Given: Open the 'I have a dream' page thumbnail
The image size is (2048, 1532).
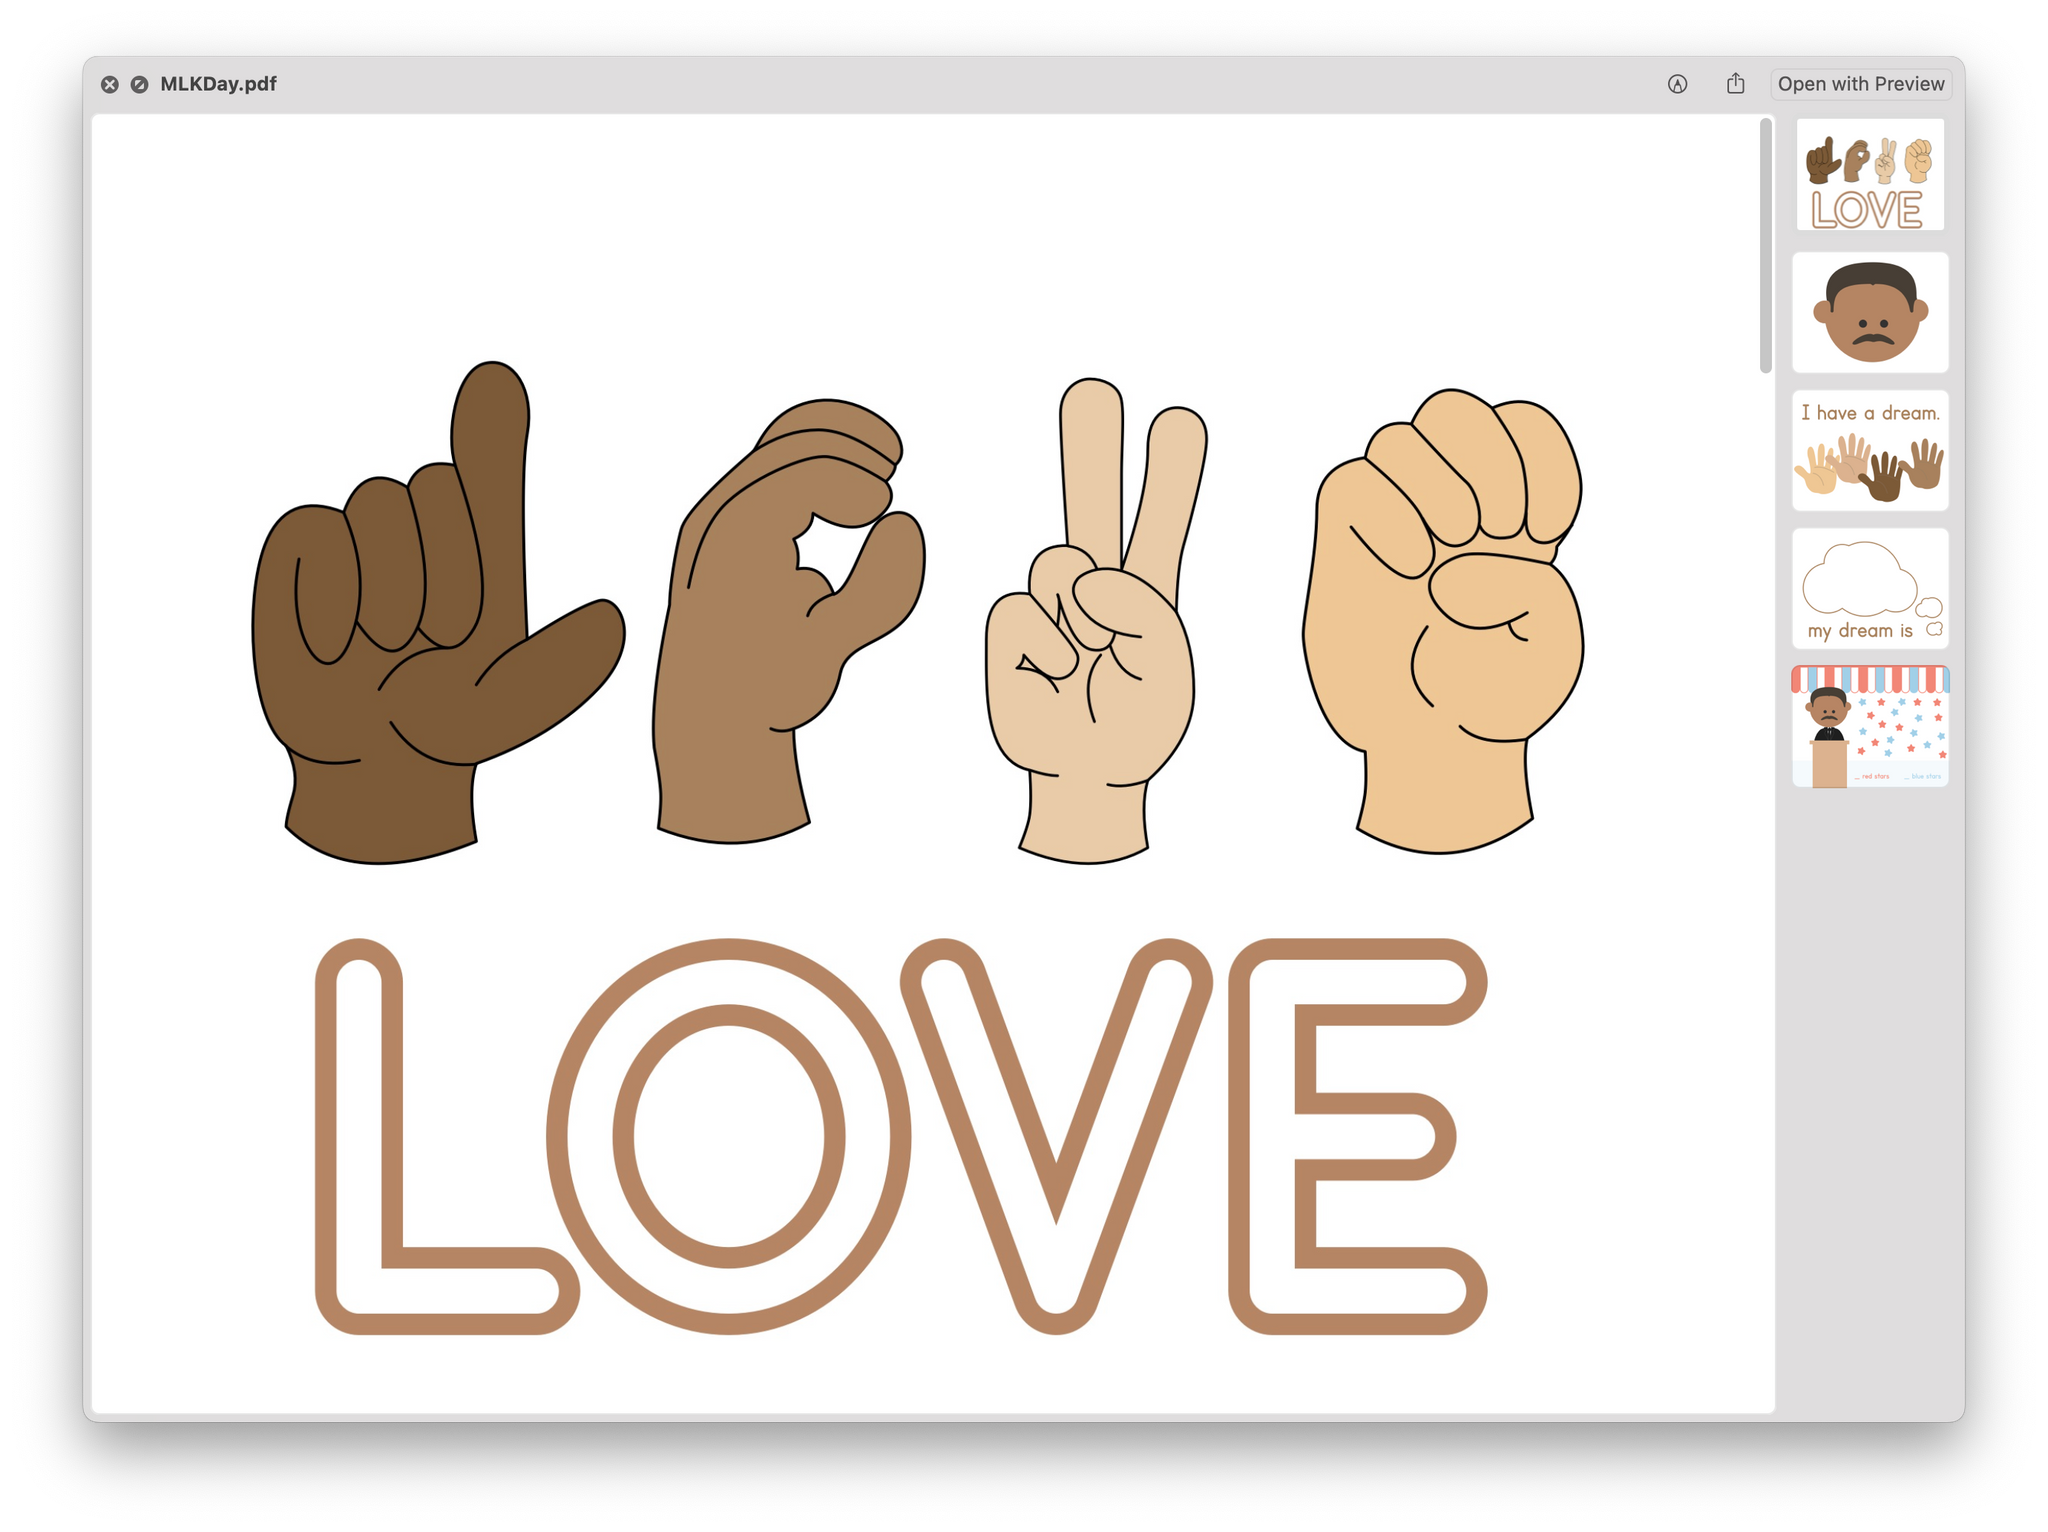Looking at the screenshot, I should coord(1869,451).
